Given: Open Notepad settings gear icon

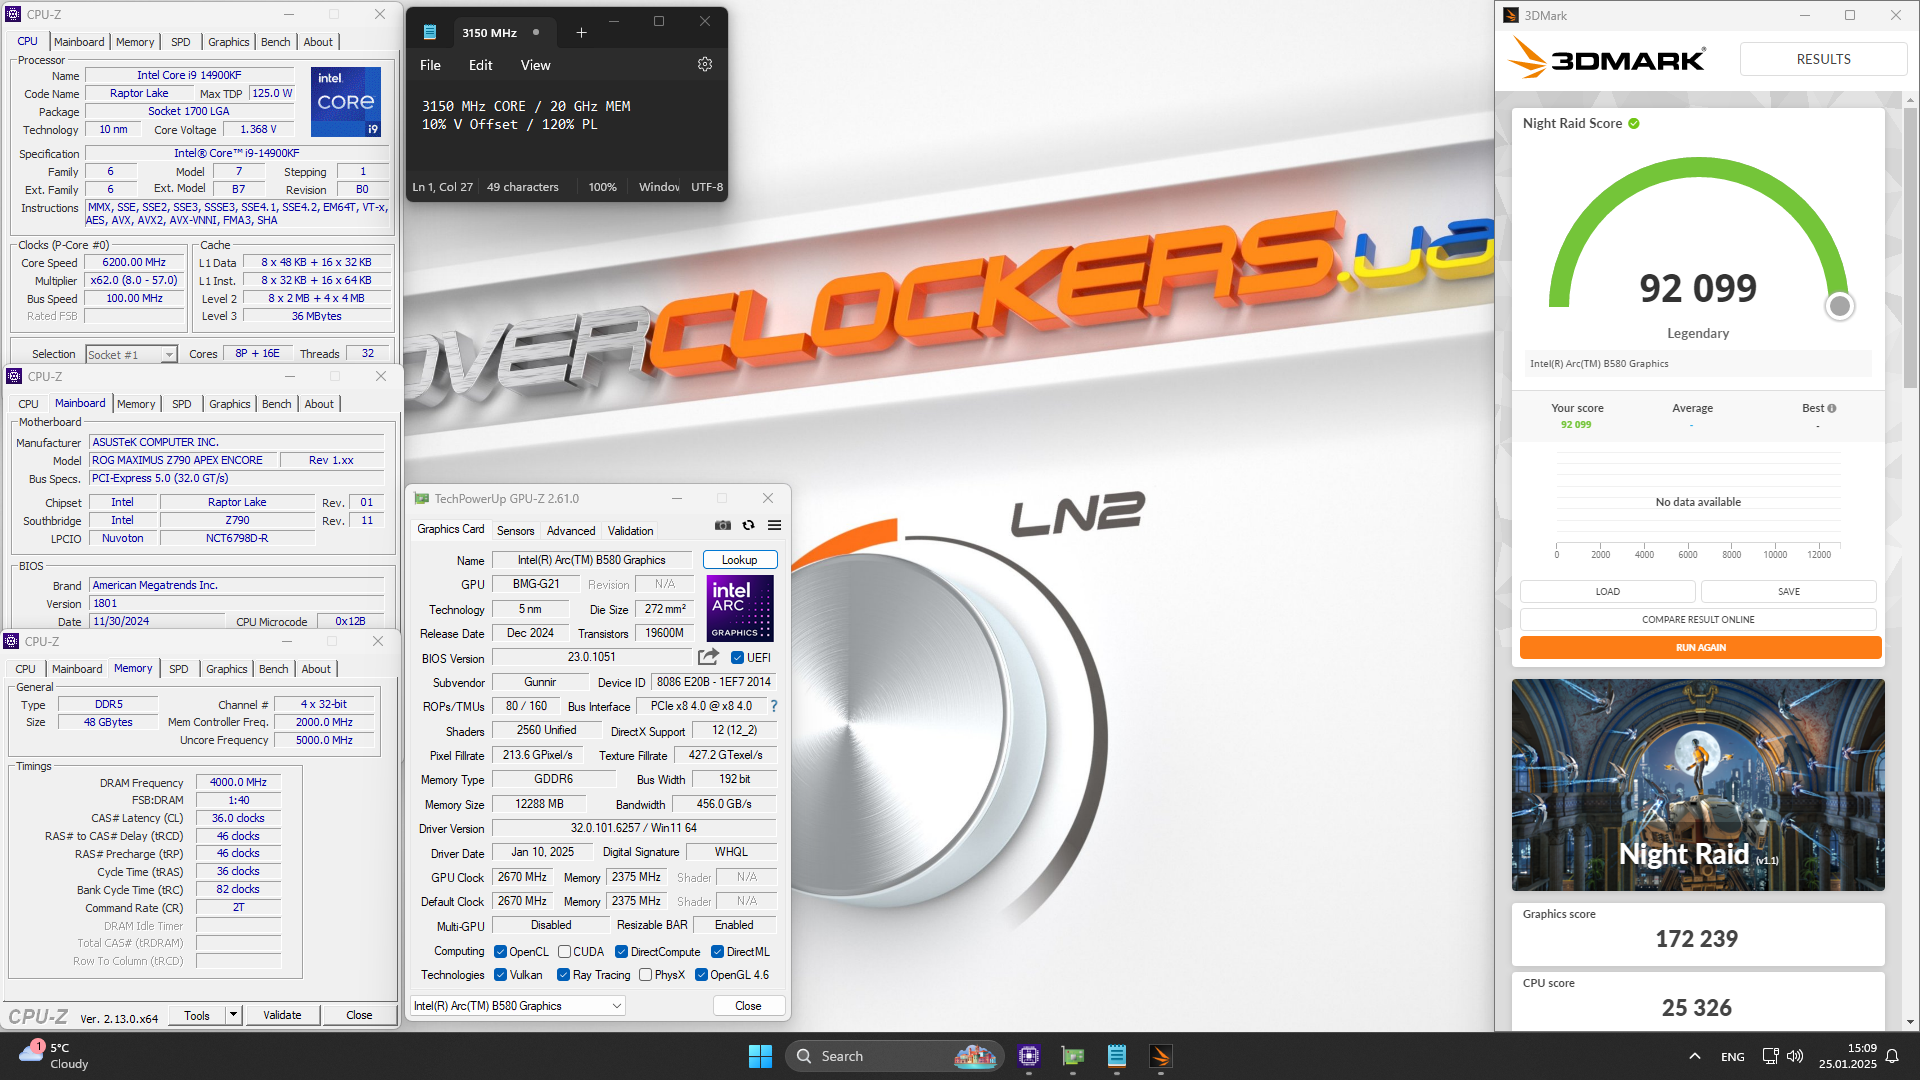Looking at the screenshot, I should click(x=705, y=64).
